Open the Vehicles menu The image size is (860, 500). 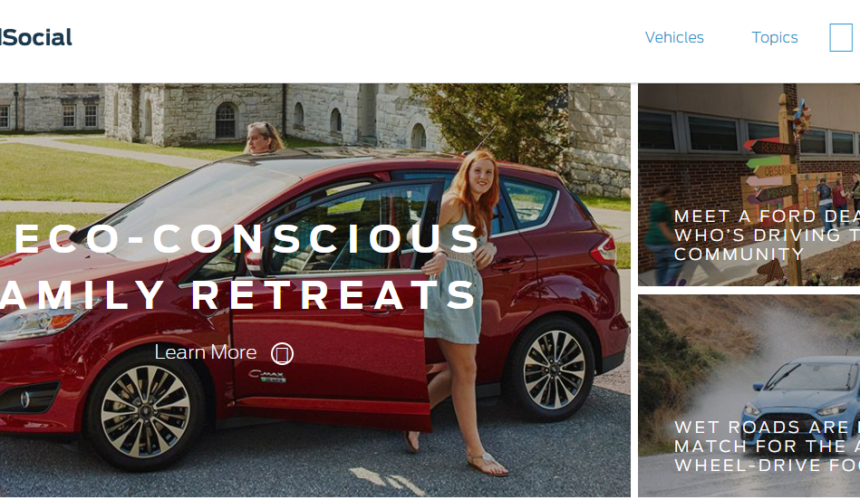click(674, 37)
